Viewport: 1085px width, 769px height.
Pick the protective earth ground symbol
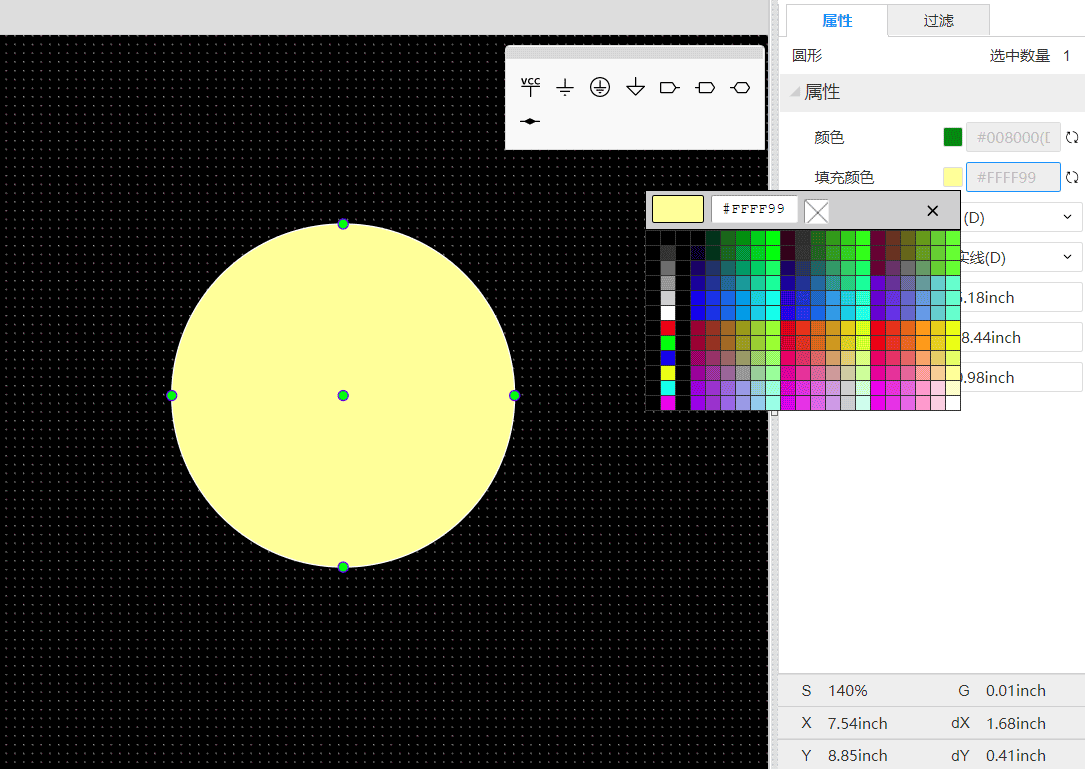point(600,87)
